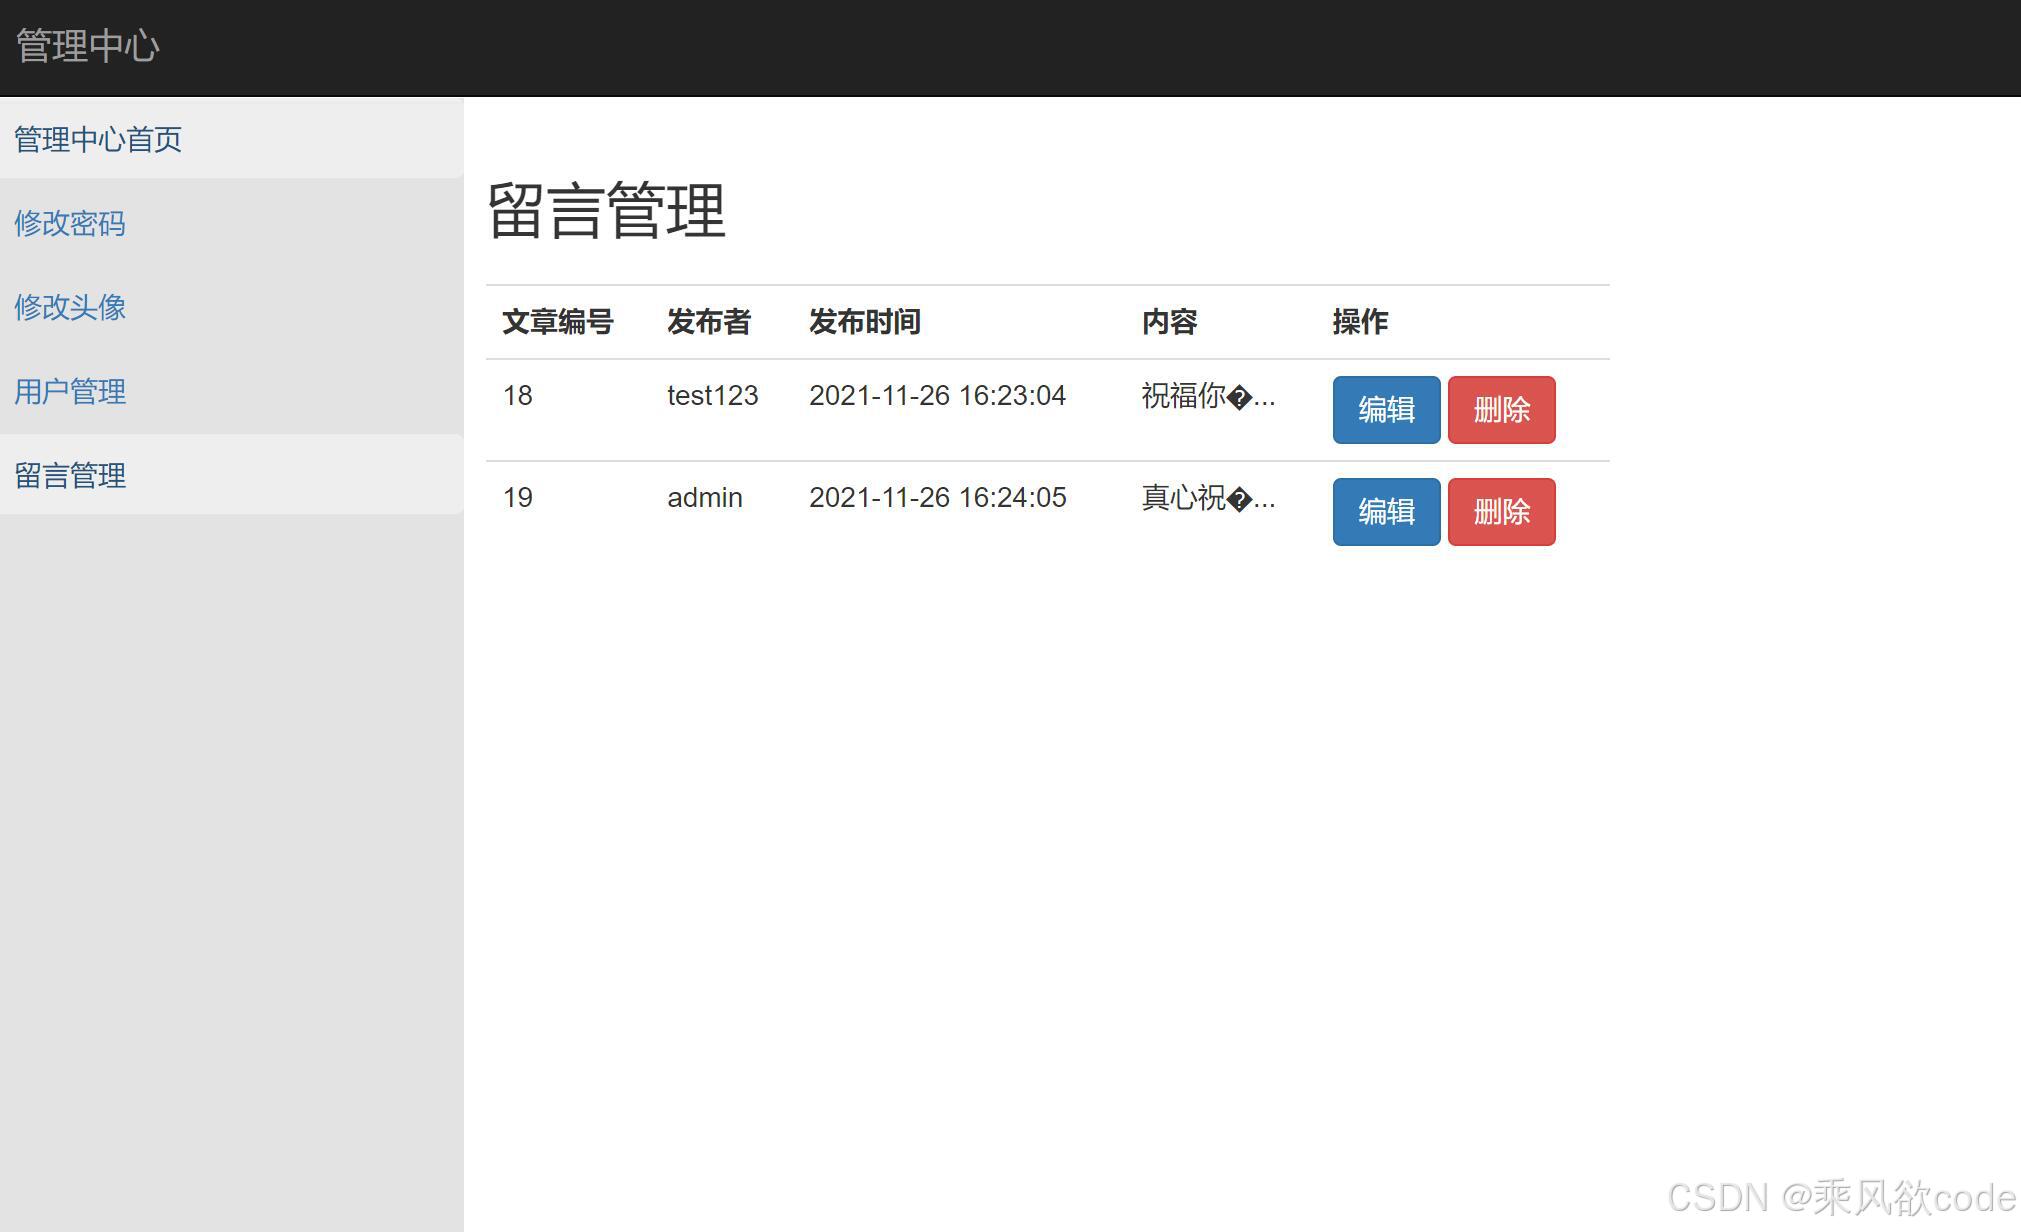The width and height of the screenshot is (2021, 1232).
Task: Remove message 19 using 删除
Action: pos(1501,512)
